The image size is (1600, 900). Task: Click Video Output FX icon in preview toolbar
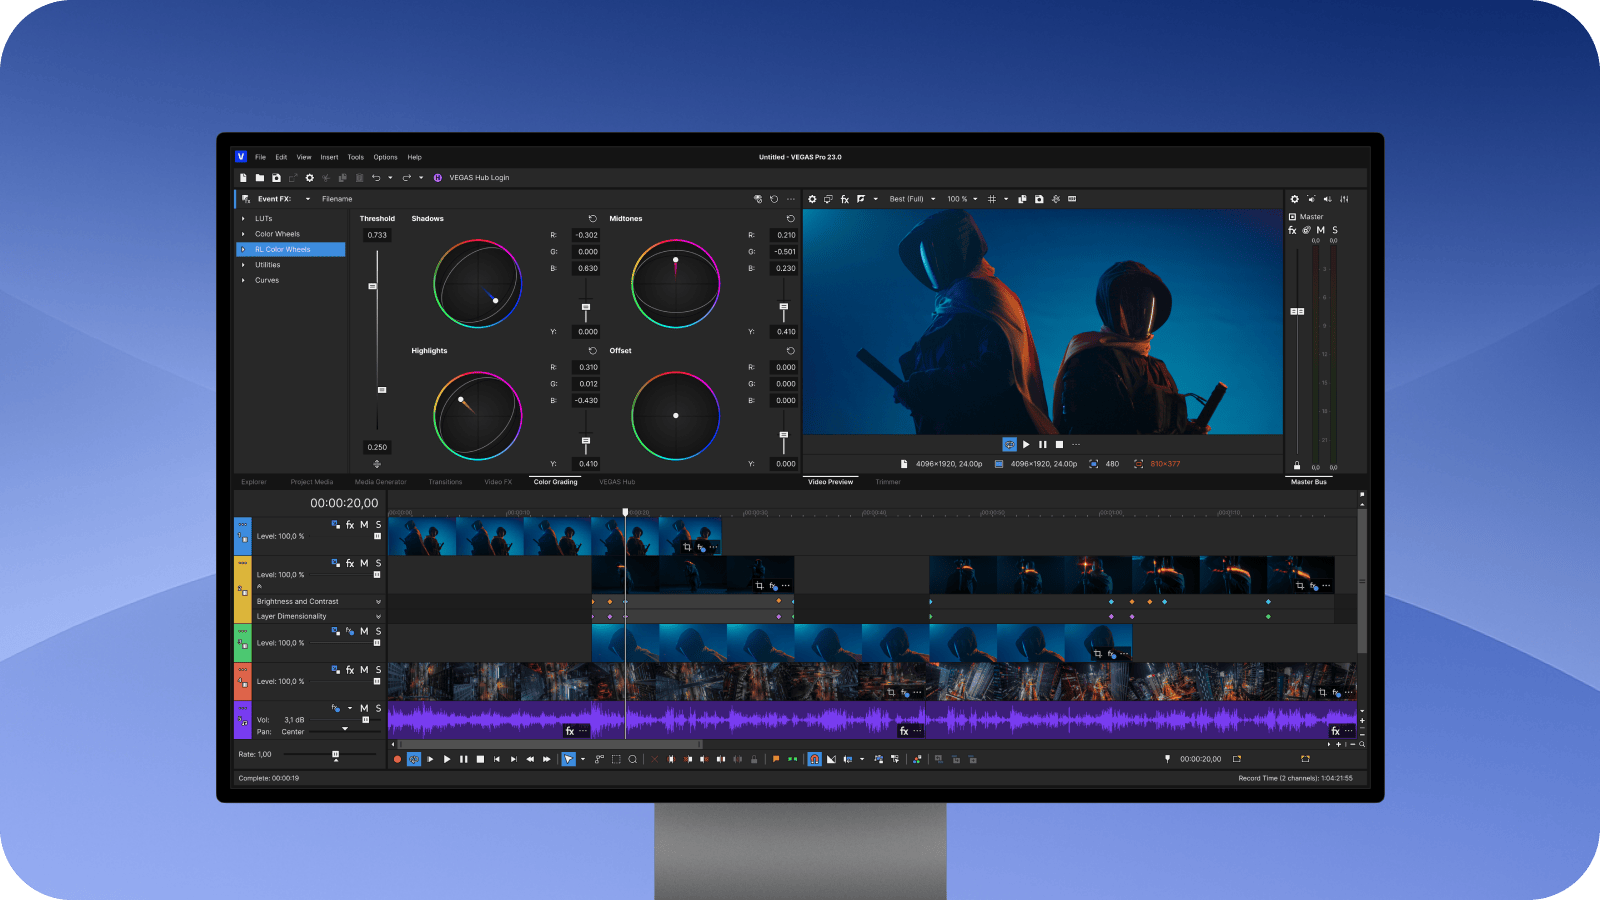point(845,199)
